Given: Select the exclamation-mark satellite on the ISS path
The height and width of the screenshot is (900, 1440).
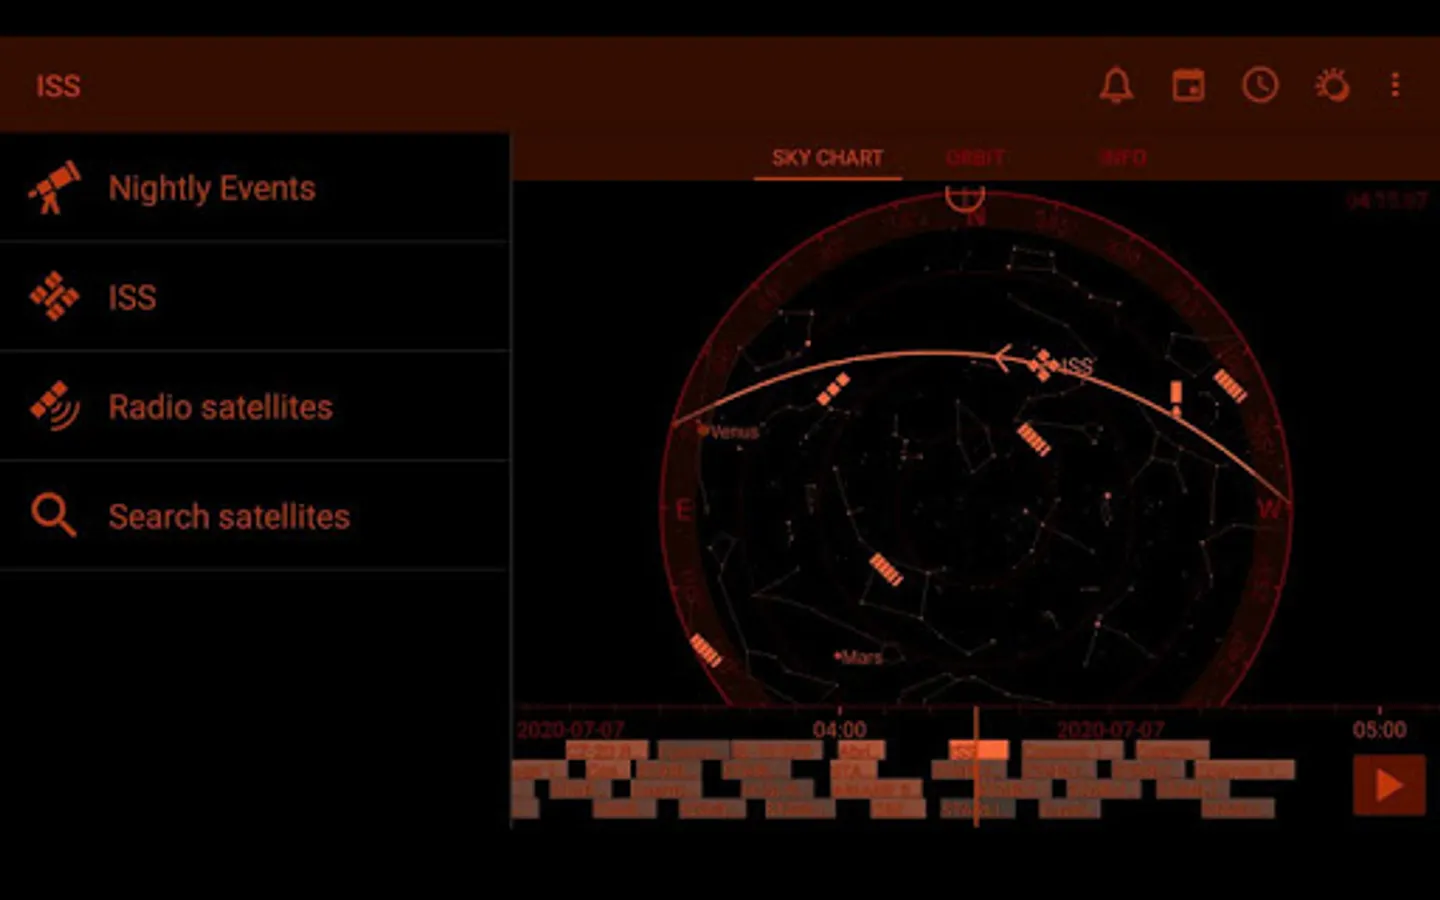Looking at the screenshot, I should point(1176,398).
